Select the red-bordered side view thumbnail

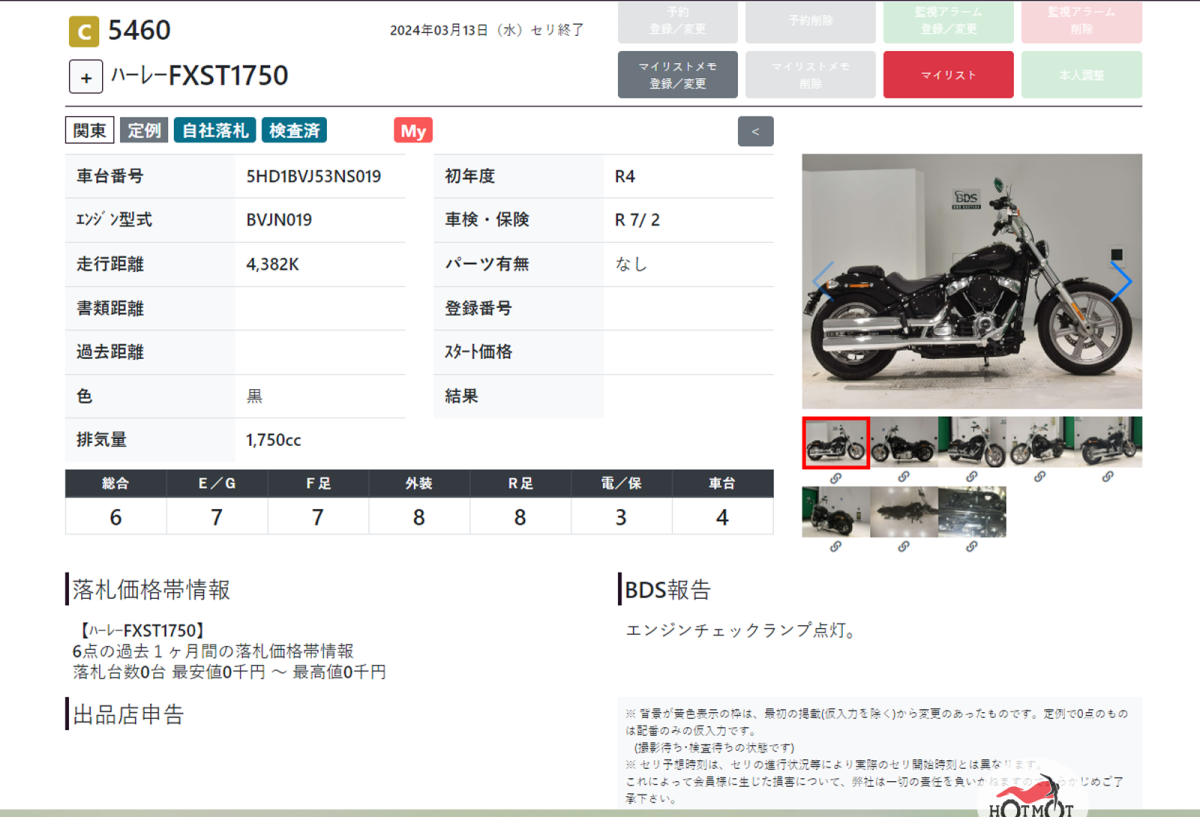835,443
